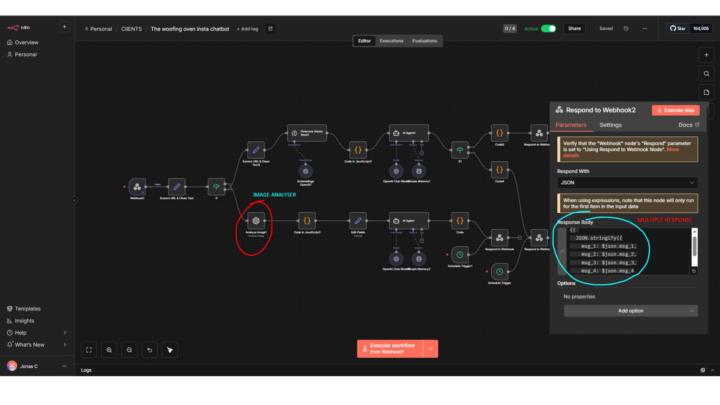This screenshot has width=720, height=405.
Task: Select the upper AI Agent1 node
Action: click(x=409, y=133)
